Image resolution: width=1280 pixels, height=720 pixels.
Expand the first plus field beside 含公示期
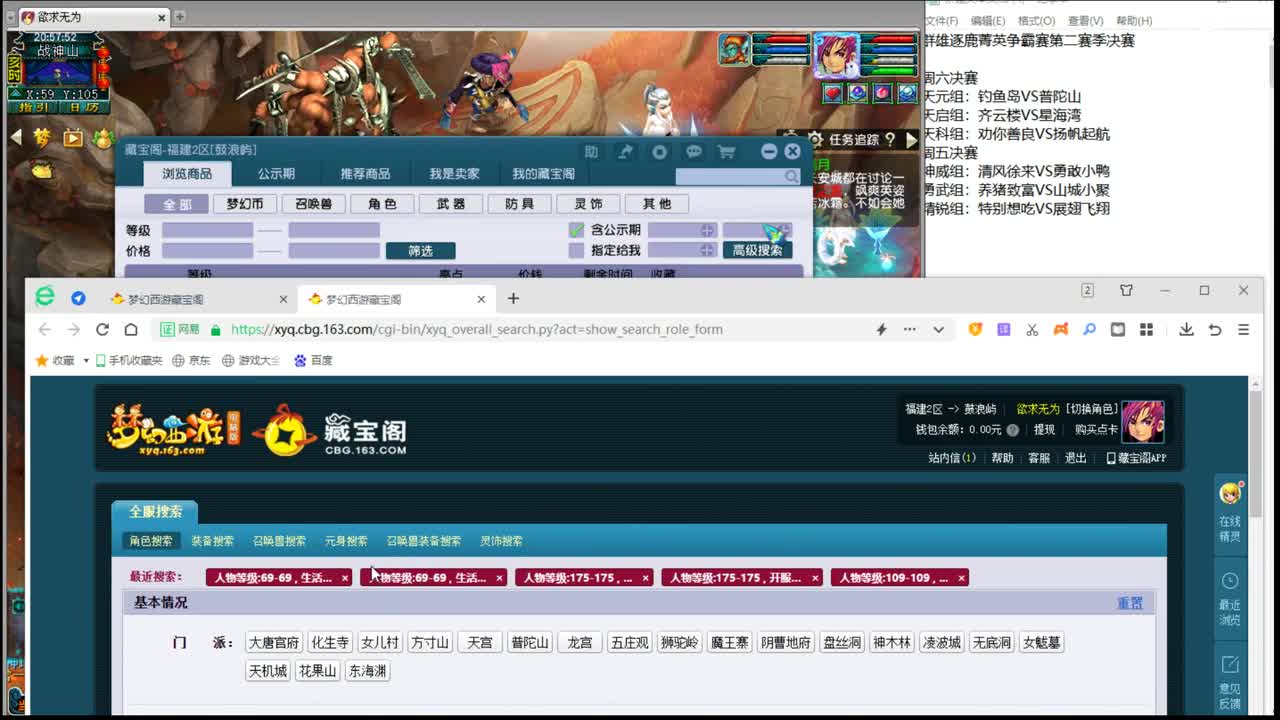click(707, 230)
